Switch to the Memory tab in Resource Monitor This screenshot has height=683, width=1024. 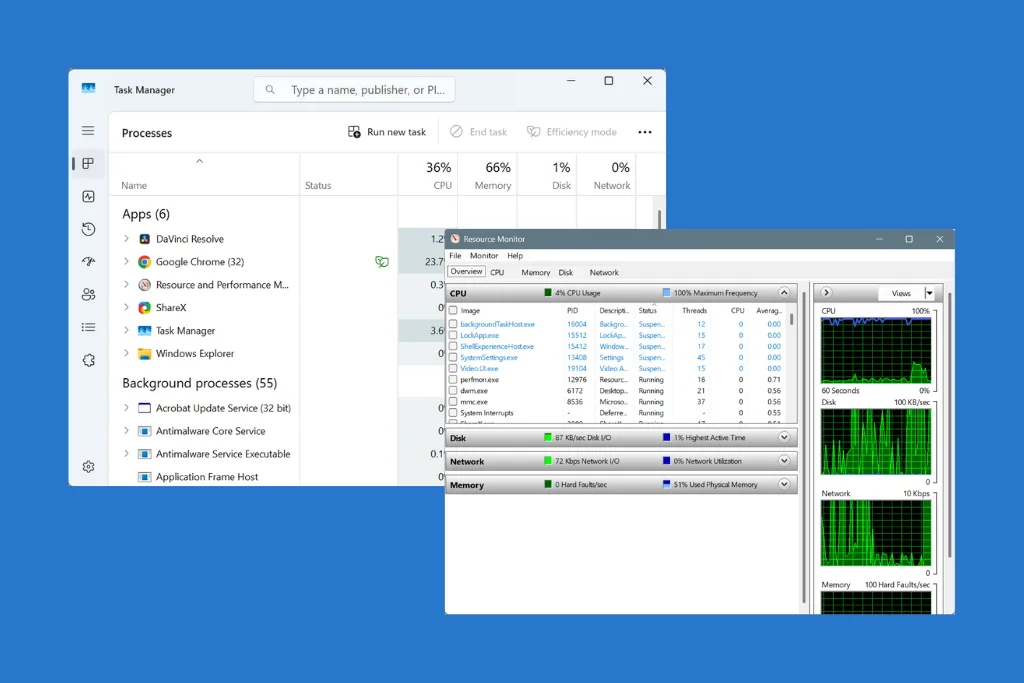tap(536, 272)
